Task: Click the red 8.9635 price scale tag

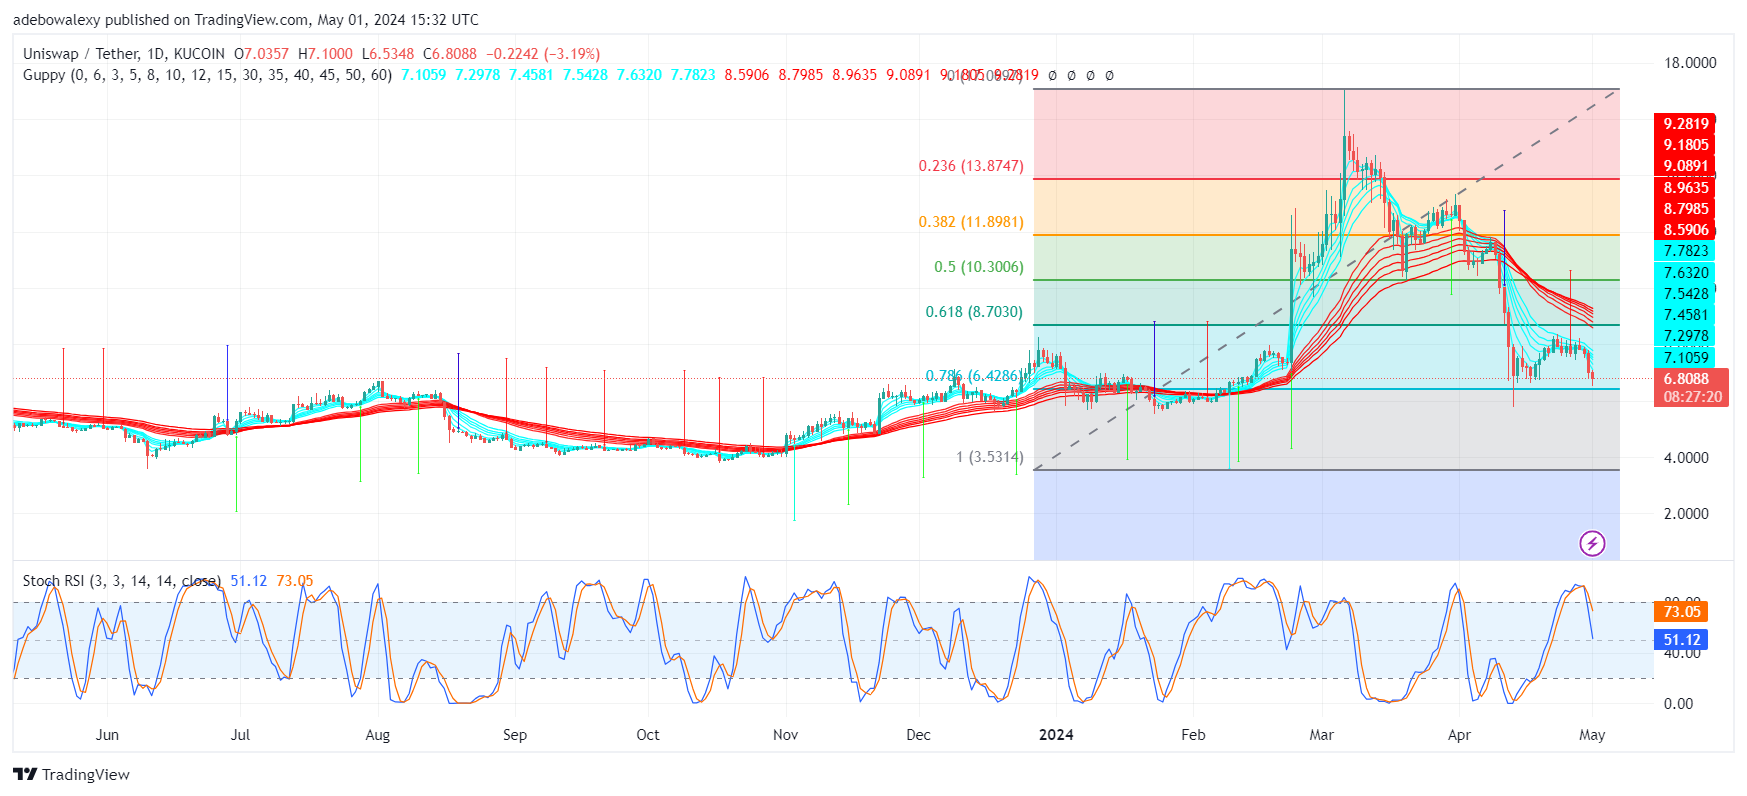Action: 1686,188
